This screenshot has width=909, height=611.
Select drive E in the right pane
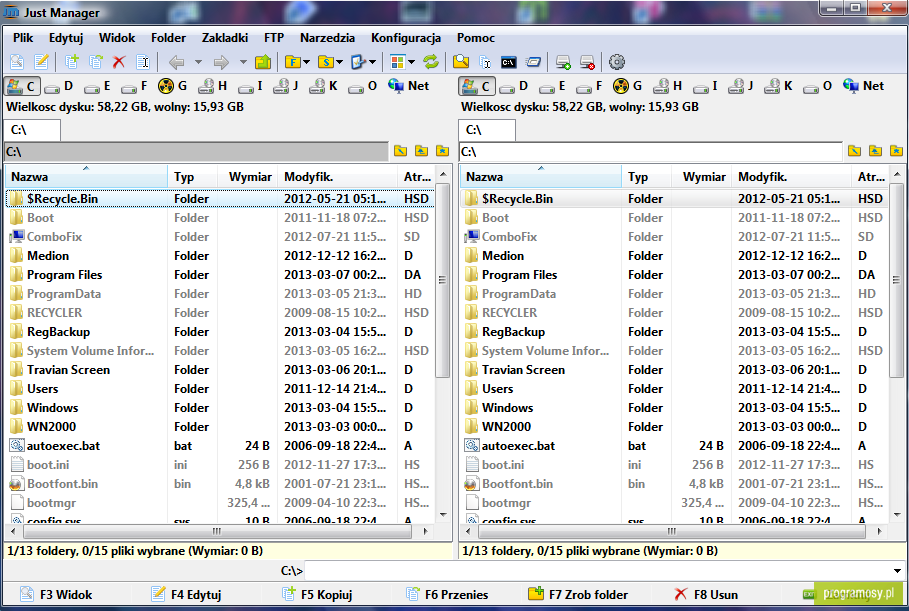pos(552,86)
